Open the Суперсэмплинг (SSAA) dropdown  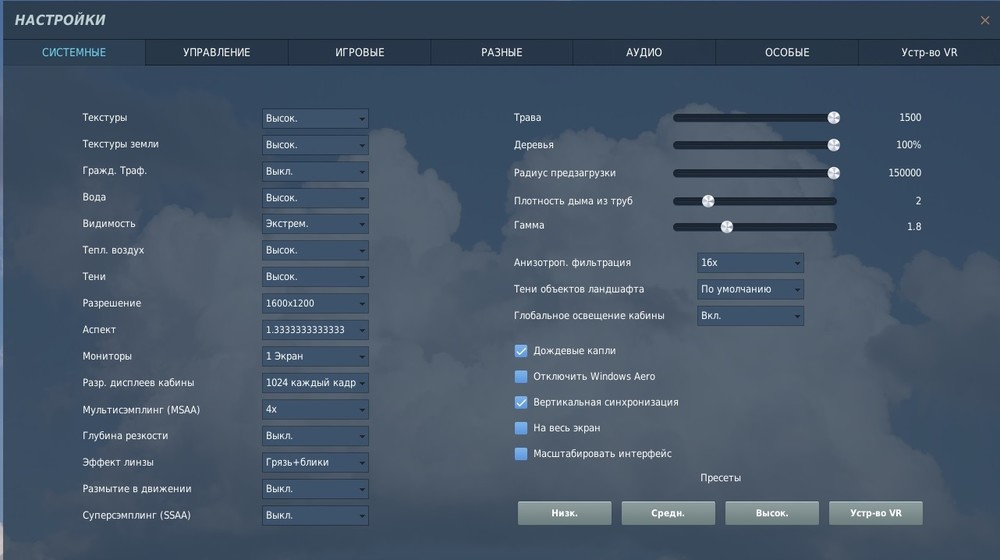(x=315, y=515)
